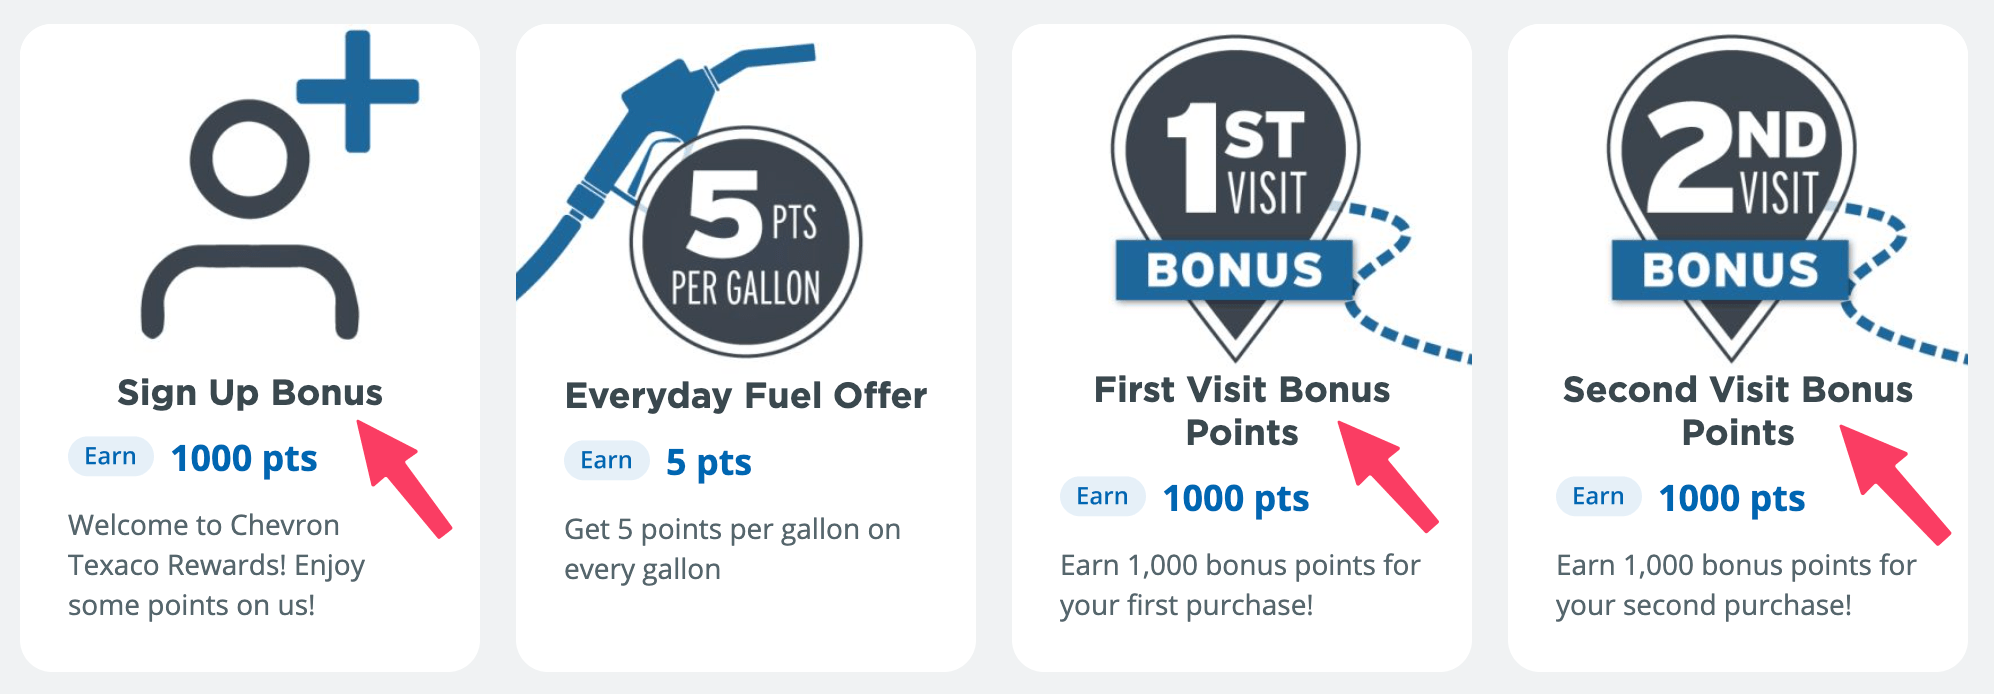
Task: Click the 5 pts value for Everyday Fuel
Action: (x=708, y=463)
